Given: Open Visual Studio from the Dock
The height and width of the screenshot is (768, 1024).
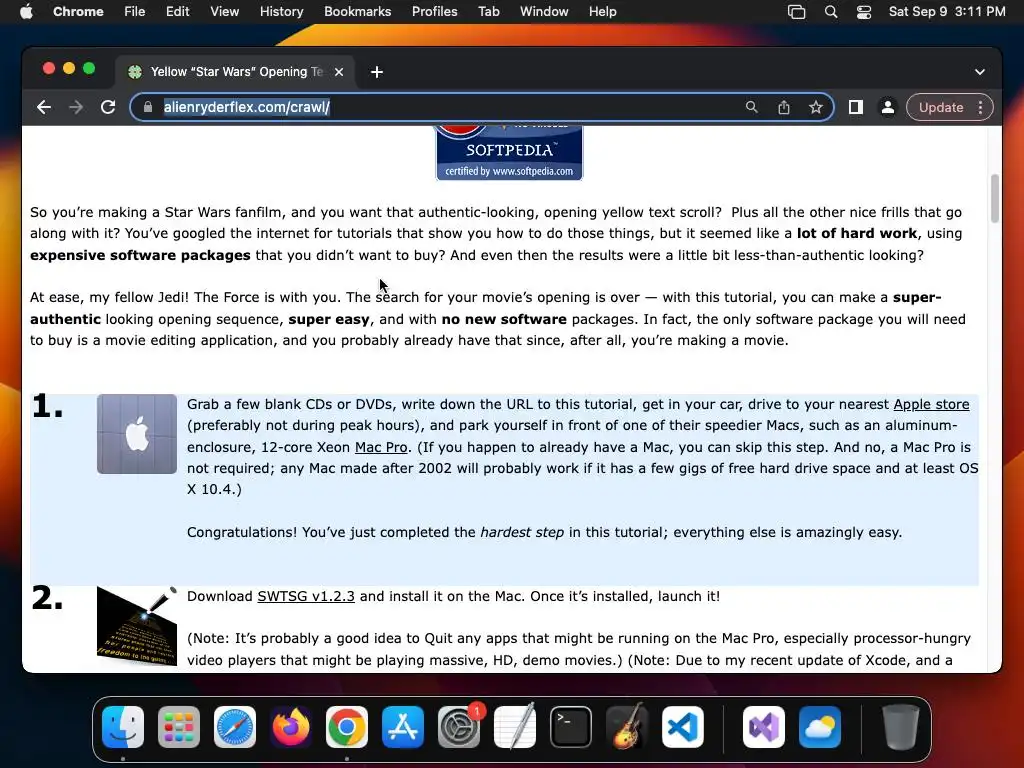Looking at the screenshot, I should [x=764, y=727].
